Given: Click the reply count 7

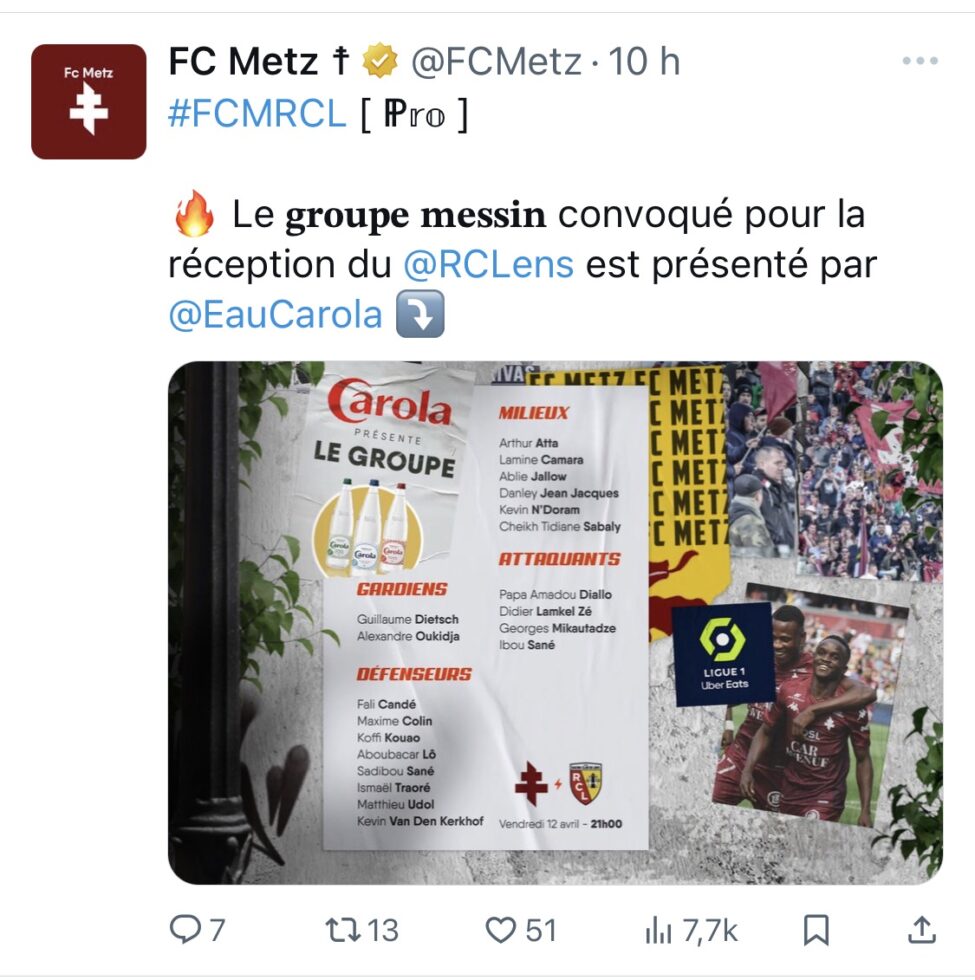Looking at the screenshot, I should 216,930.
